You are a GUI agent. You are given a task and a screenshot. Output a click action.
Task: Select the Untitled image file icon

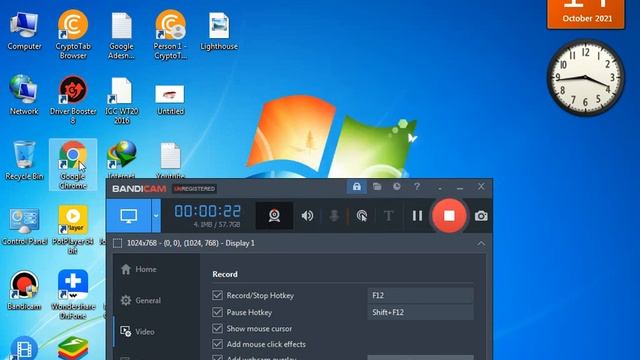[170, 99]
